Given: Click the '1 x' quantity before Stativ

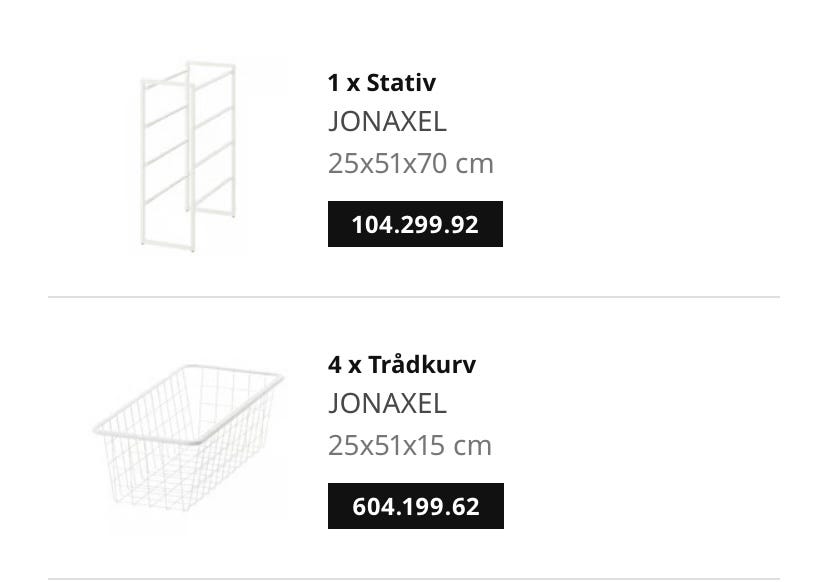Looking at the screenshot, I should (343, 82).
